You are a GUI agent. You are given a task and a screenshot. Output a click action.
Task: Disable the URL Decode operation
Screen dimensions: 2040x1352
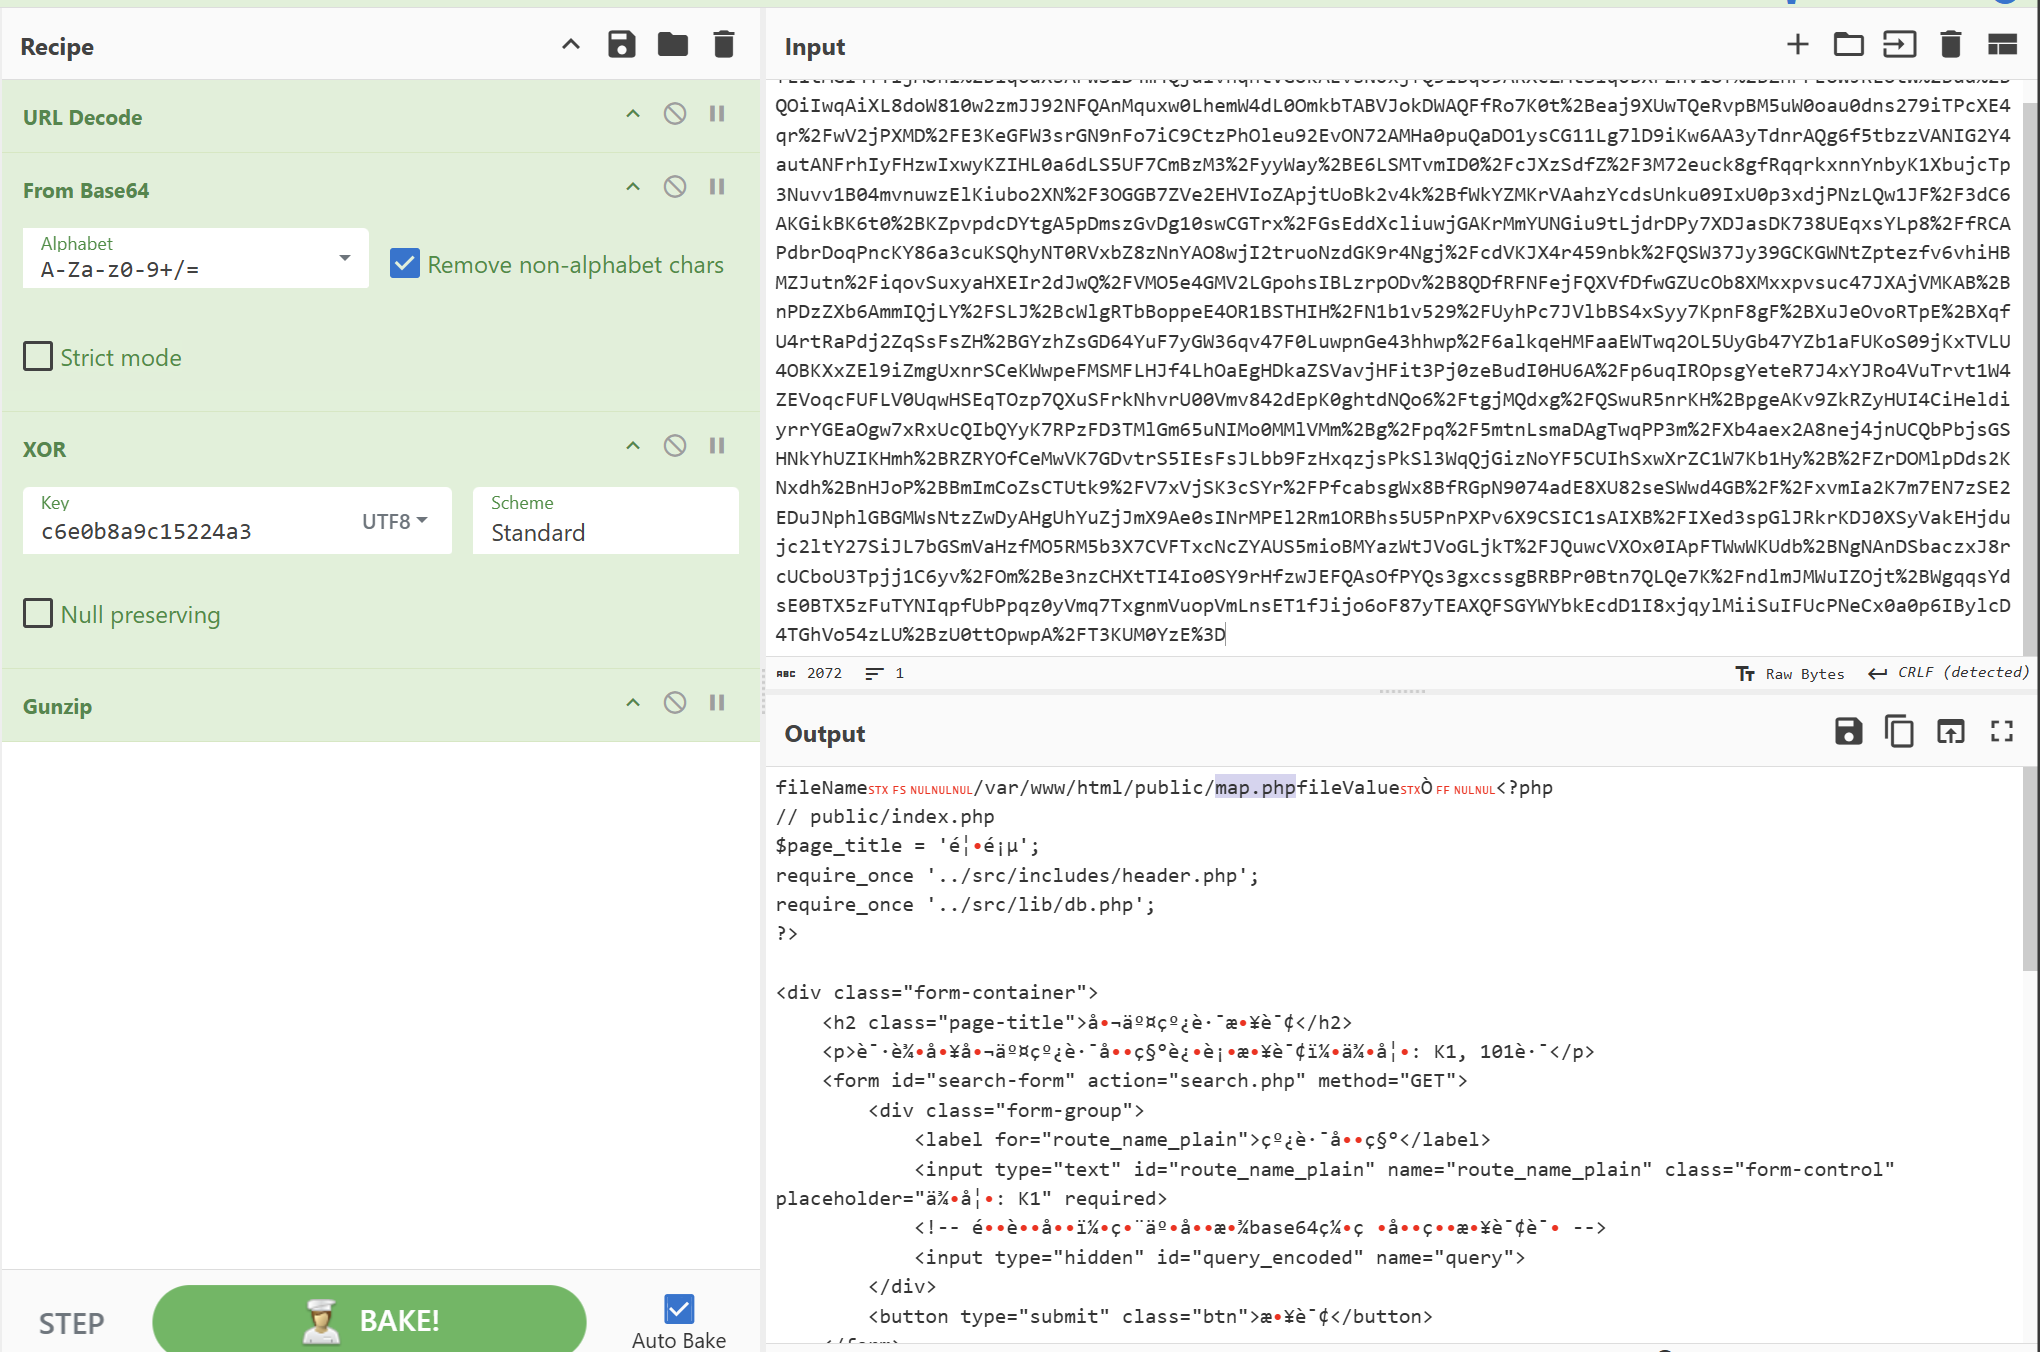tap(675, 114)
